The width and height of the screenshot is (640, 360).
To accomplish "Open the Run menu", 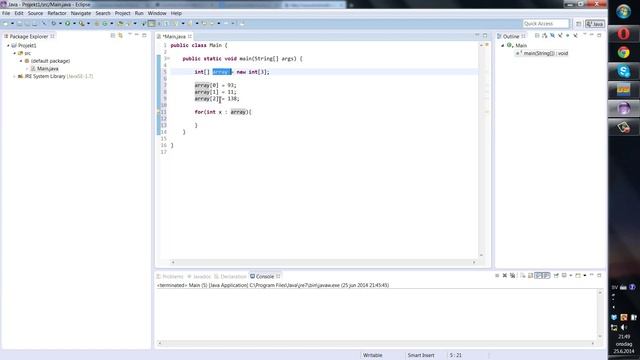I will [x=139, y=13].
